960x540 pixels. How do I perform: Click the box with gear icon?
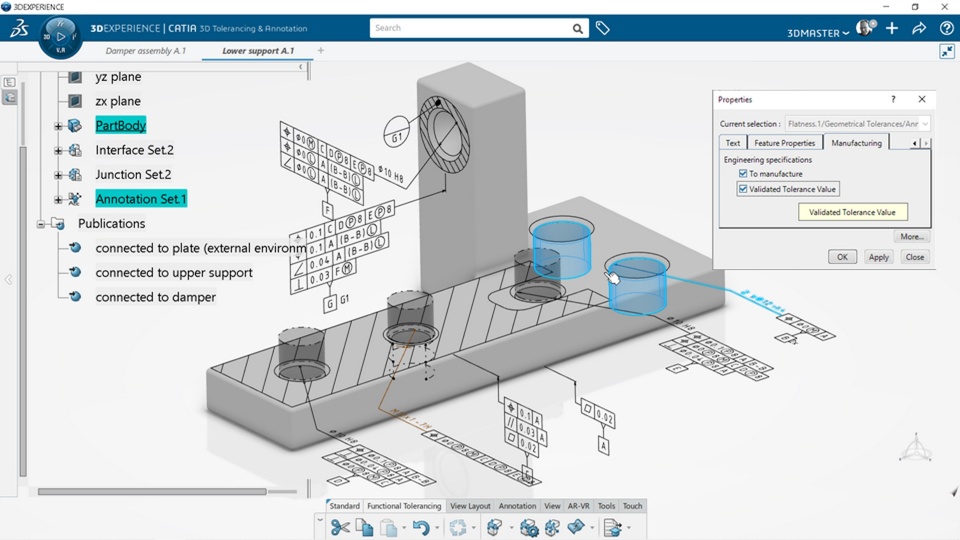point(529,527)
